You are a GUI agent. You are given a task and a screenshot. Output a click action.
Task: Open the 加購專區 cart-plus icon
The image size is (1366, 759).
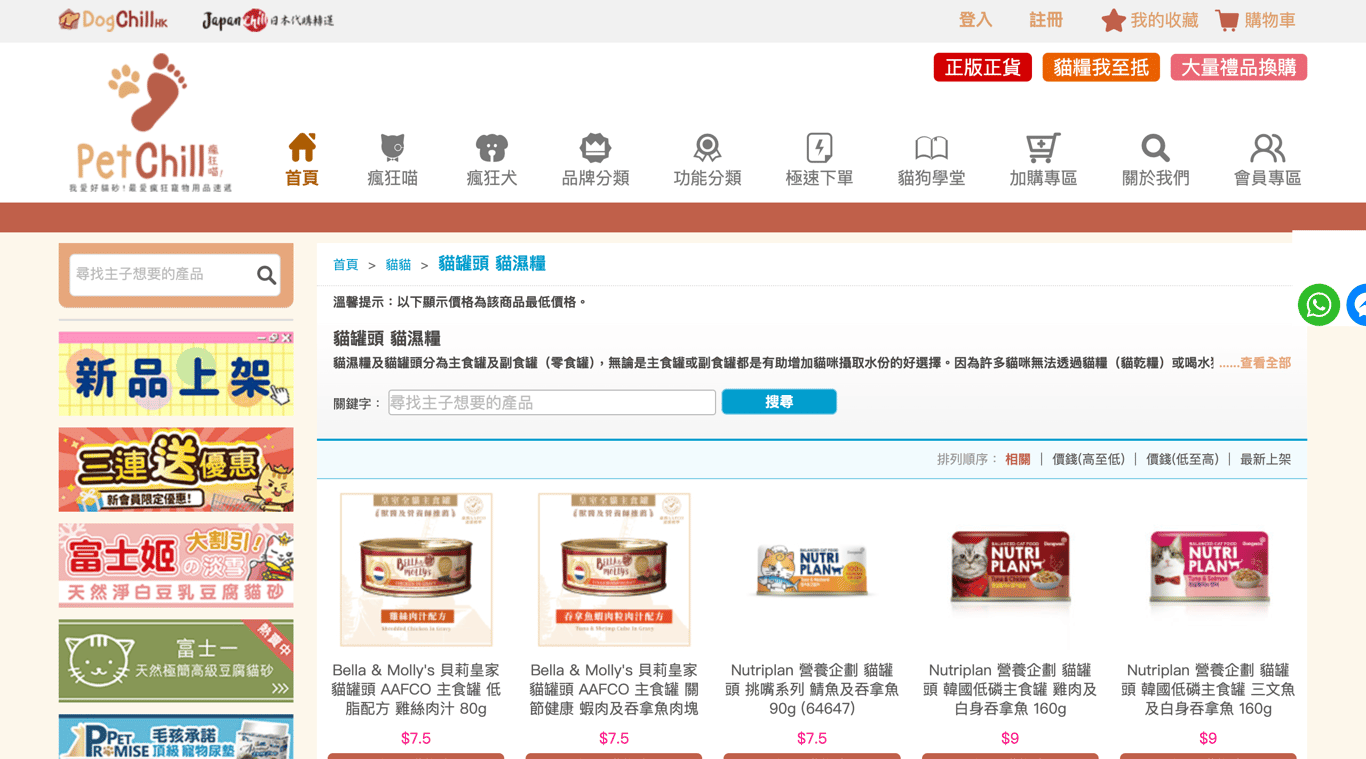1043,148
